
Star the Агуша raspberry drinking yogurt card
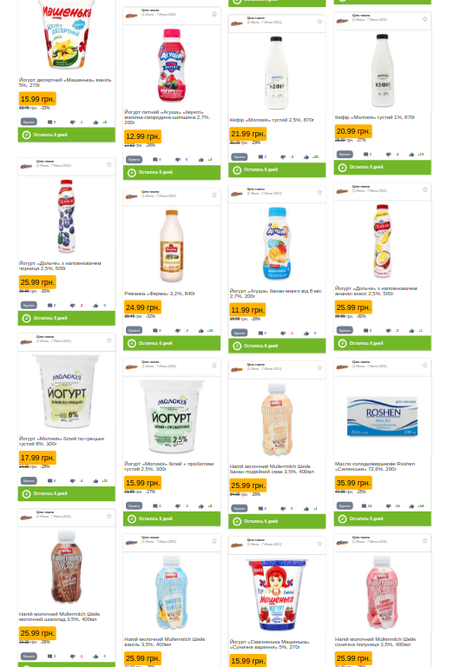click(214, 14)
